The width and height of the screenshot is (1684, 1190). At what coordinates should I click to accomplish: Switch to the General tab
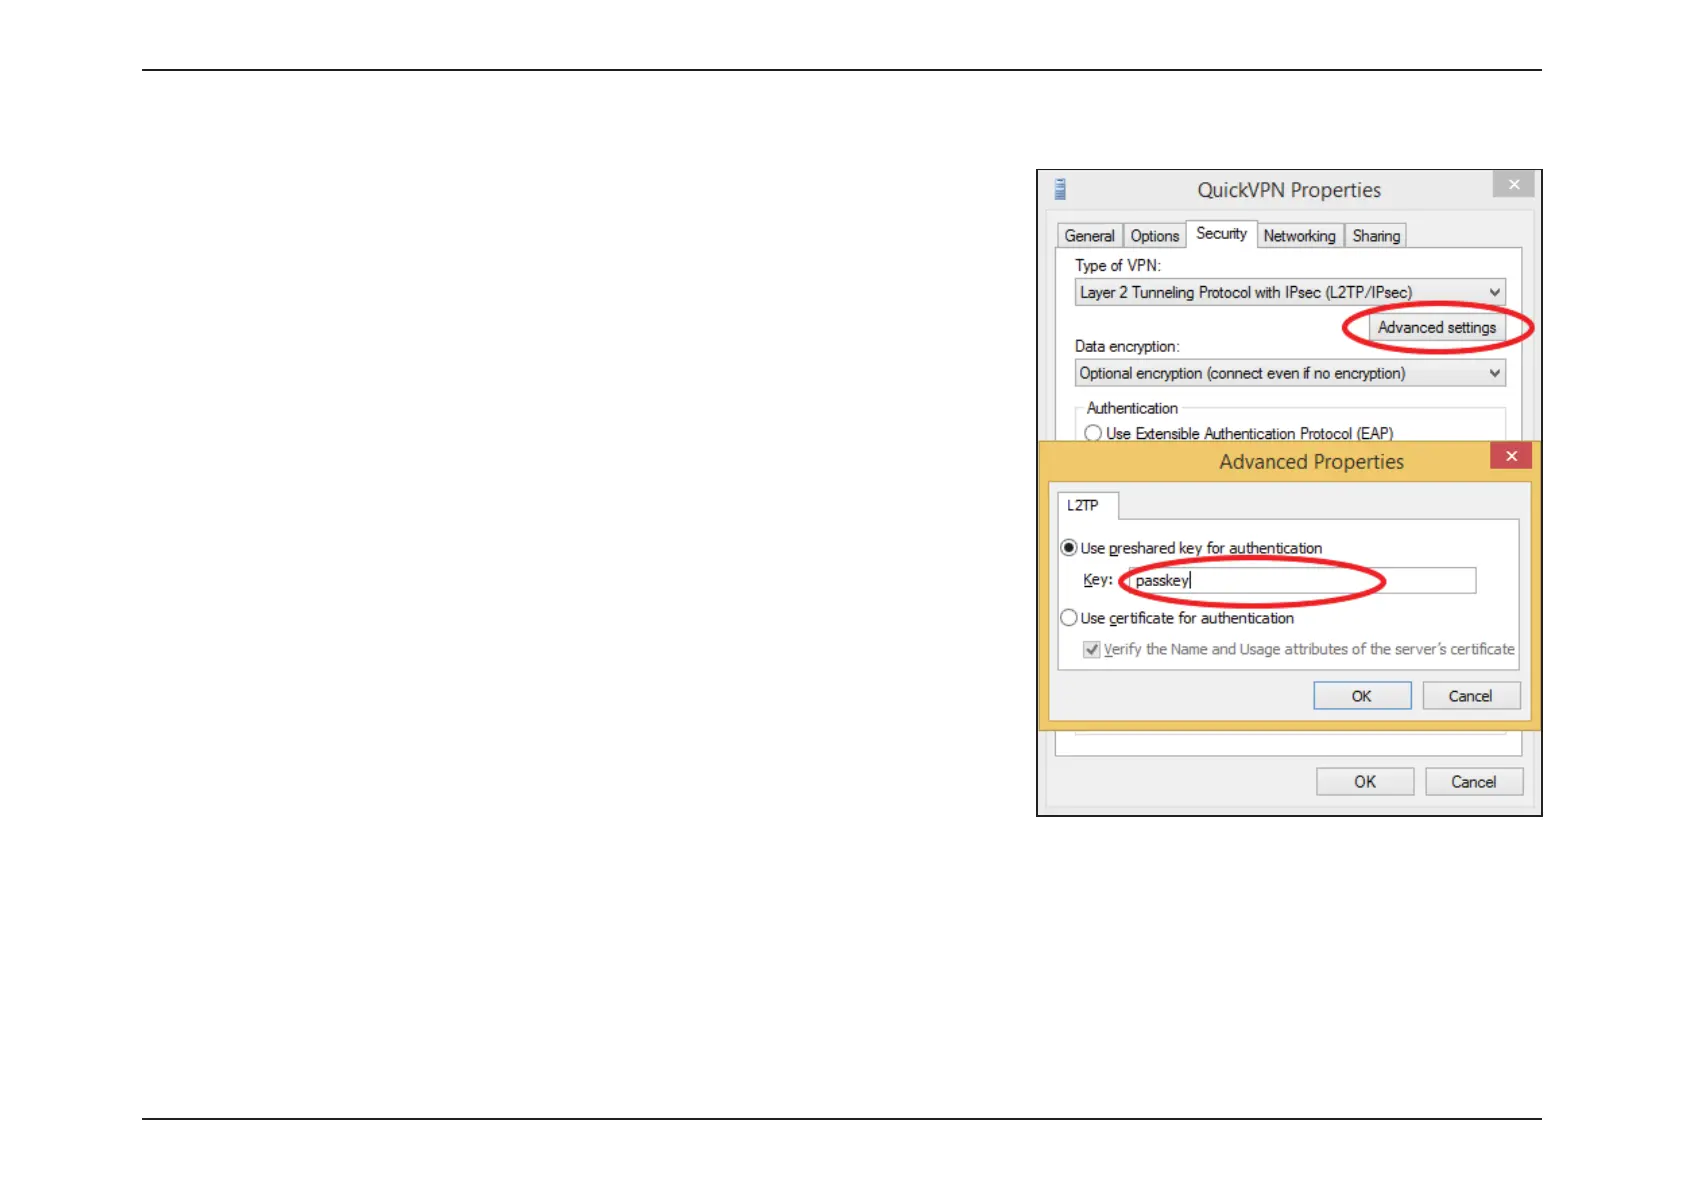[x=1089, y=236]
